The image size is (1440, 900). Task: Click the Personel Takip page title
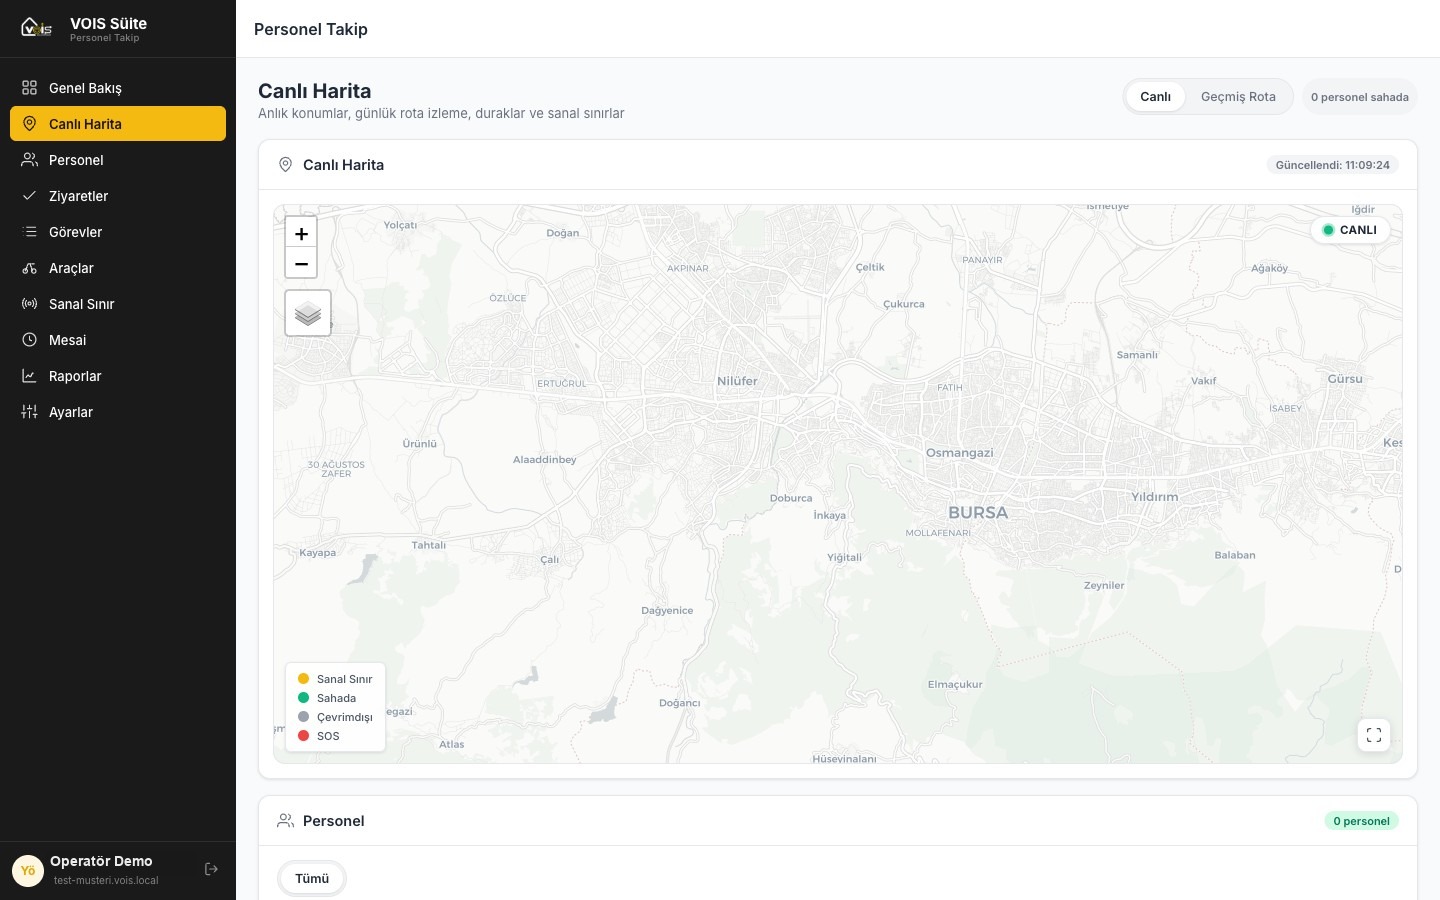[x=311, y=29]
